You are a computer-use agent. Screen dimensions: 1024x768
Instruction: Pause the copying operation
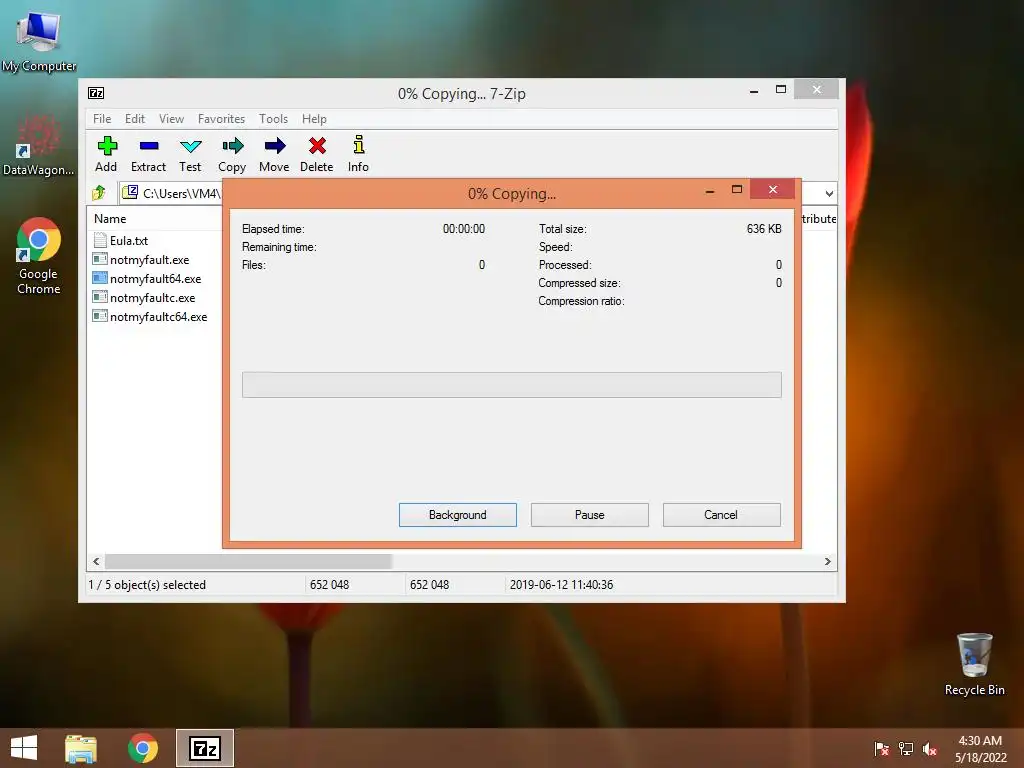pos(590,515)
